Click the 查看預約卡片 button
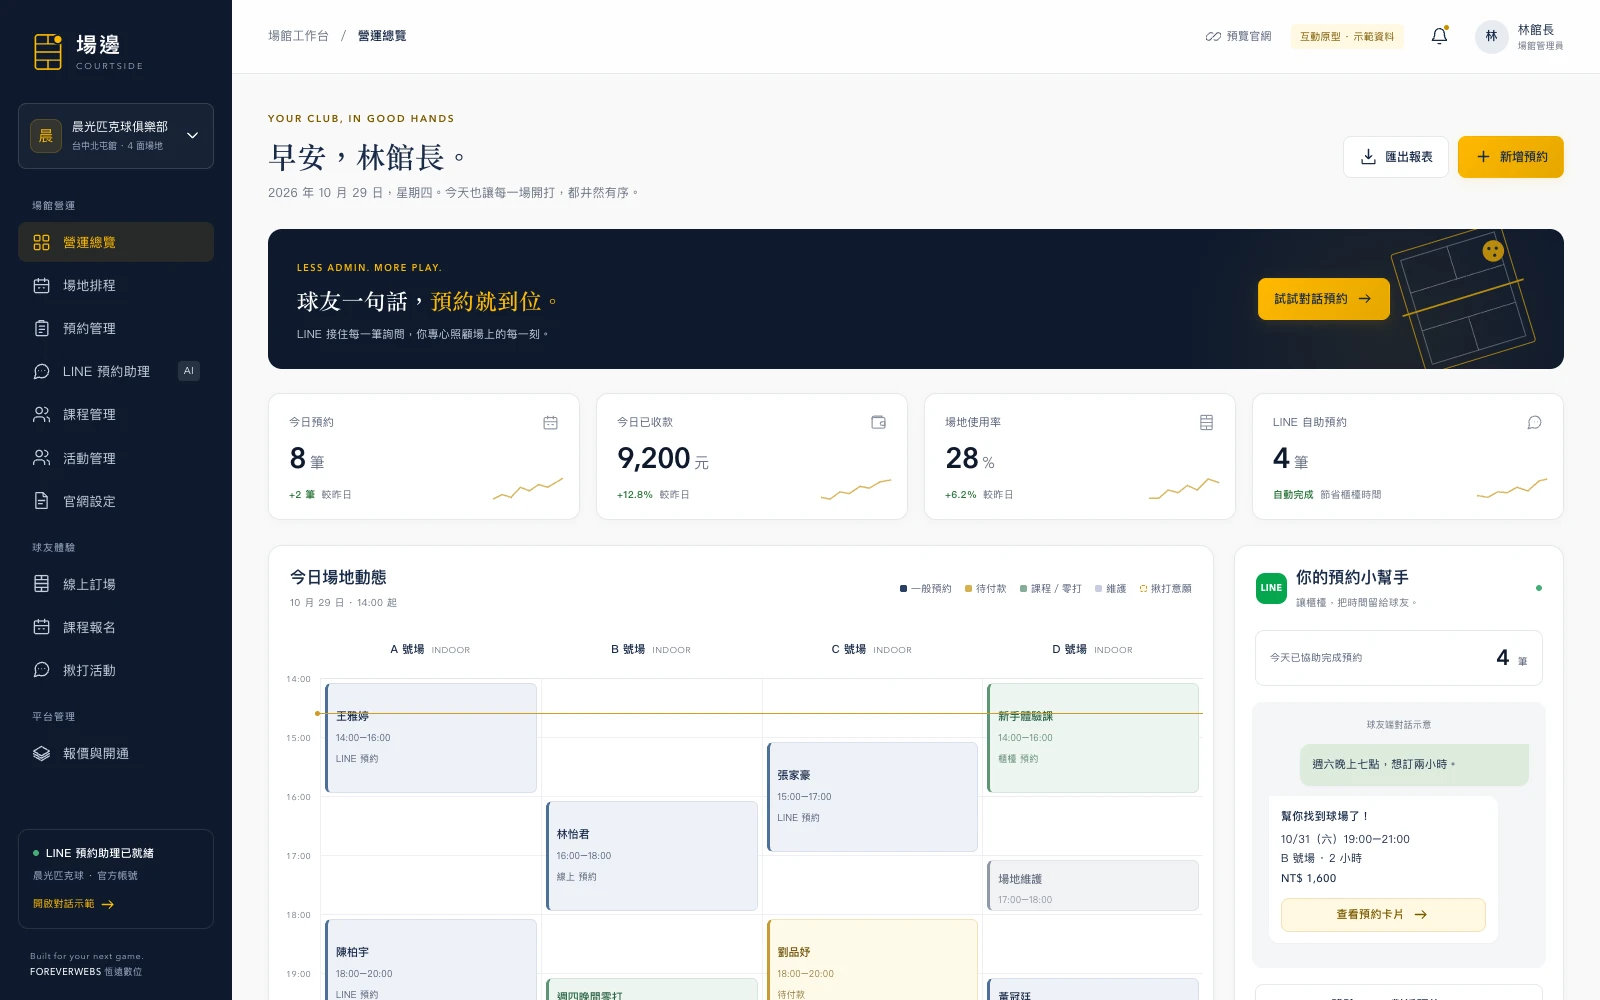 click(1383, 915)
